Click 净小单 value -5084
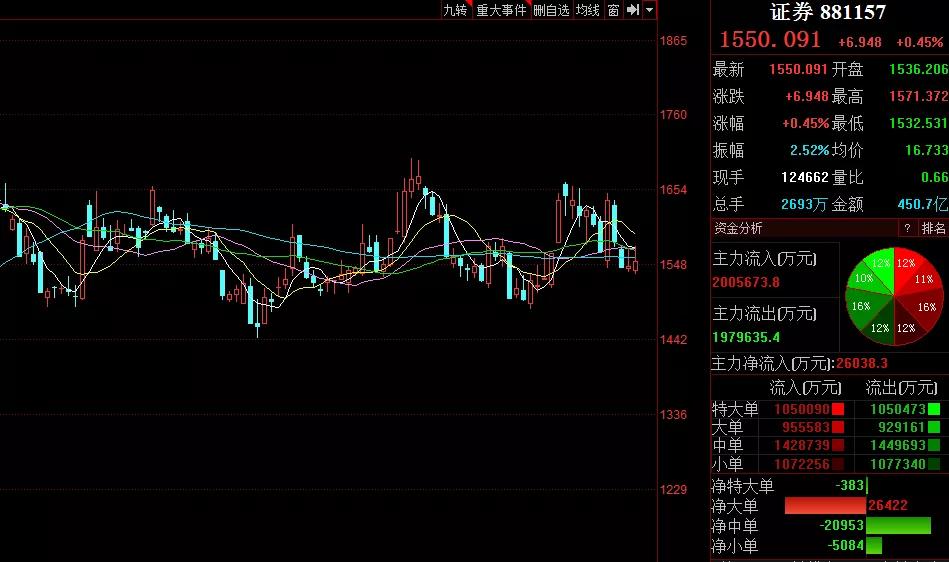Image resolution: width=949 pixels, height=562 pixels. tap(846, 545)
